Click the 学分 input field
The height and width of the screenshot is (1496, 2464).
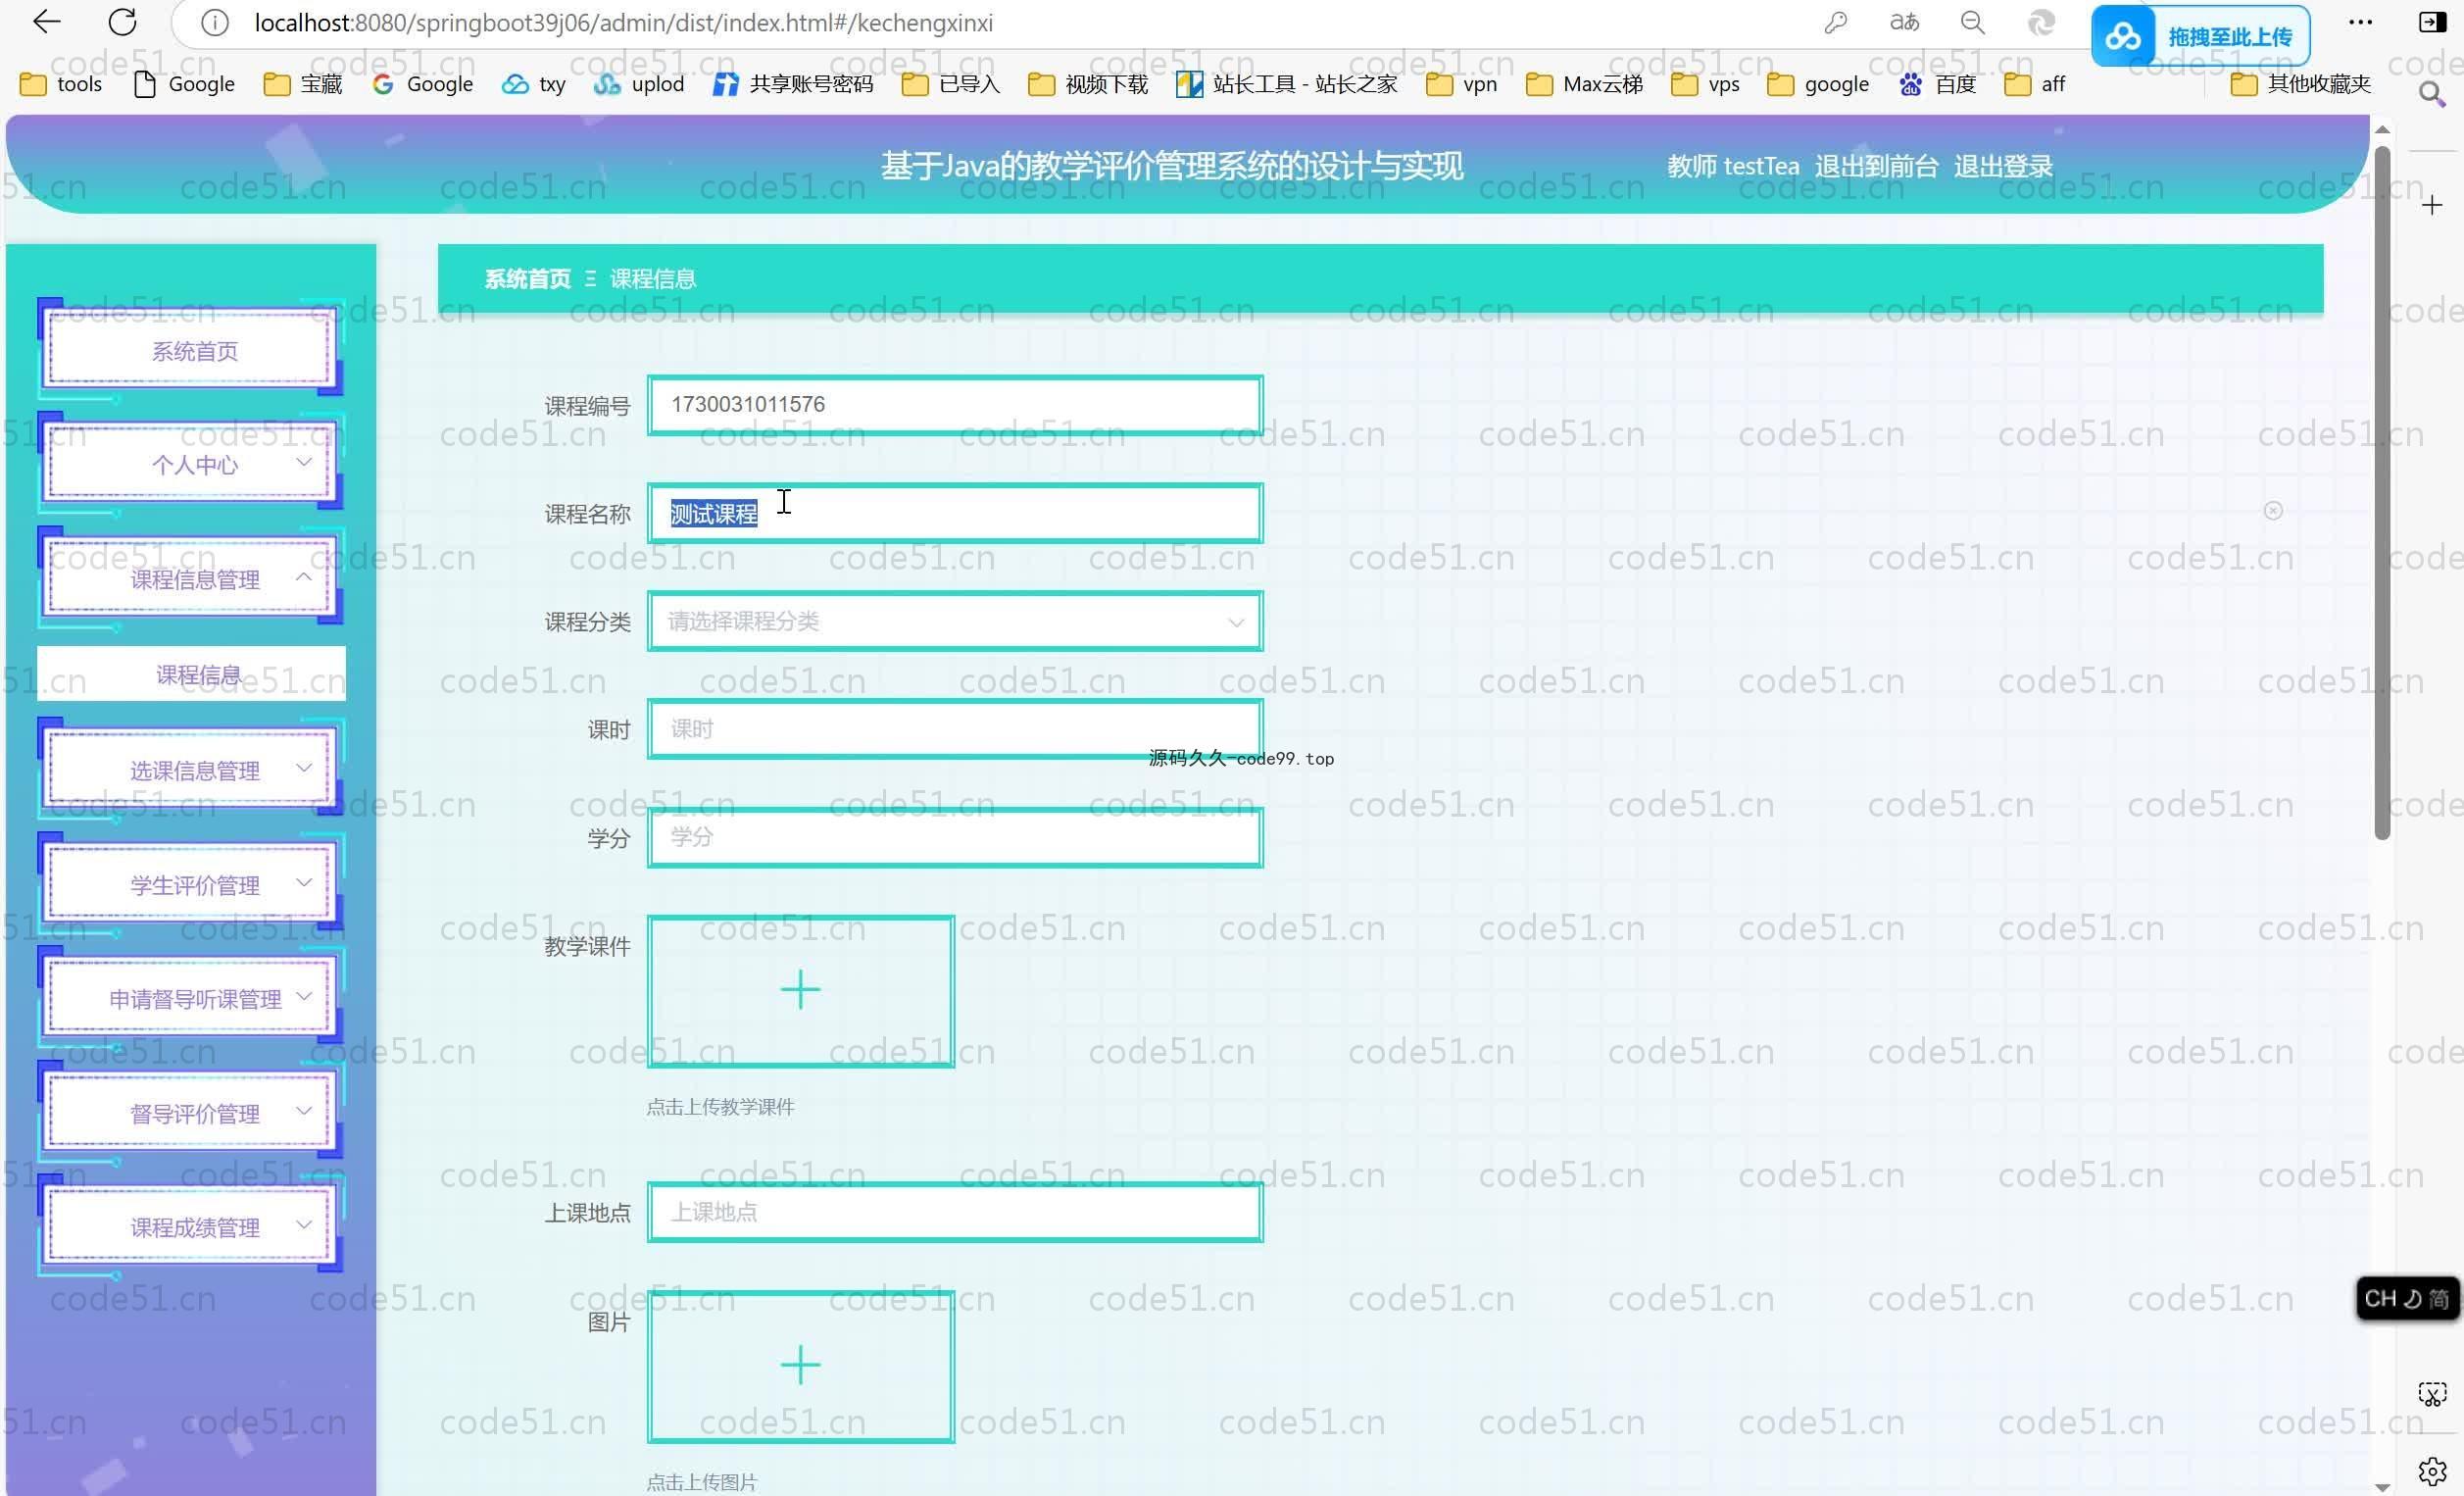(x=955, y=837)
